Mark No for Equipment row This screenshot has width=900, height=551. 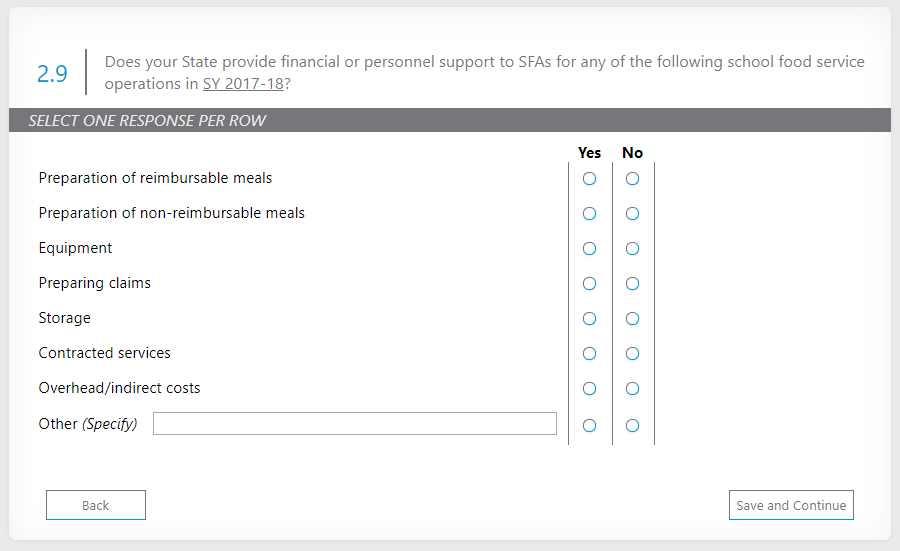tap(632, 249)
